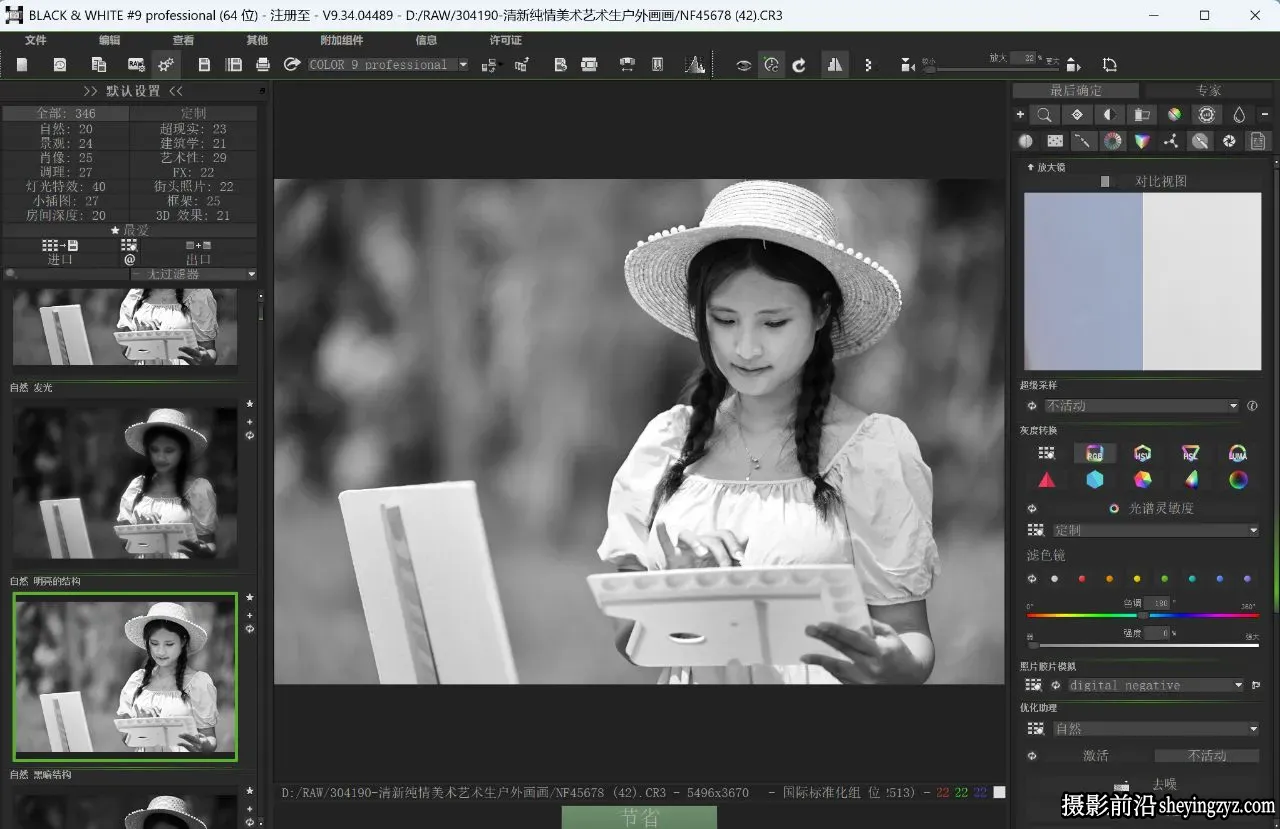Choose the blue hexagon conversion icon
Viewport: 1280px width, 829px height.
tap(1095, 480)
